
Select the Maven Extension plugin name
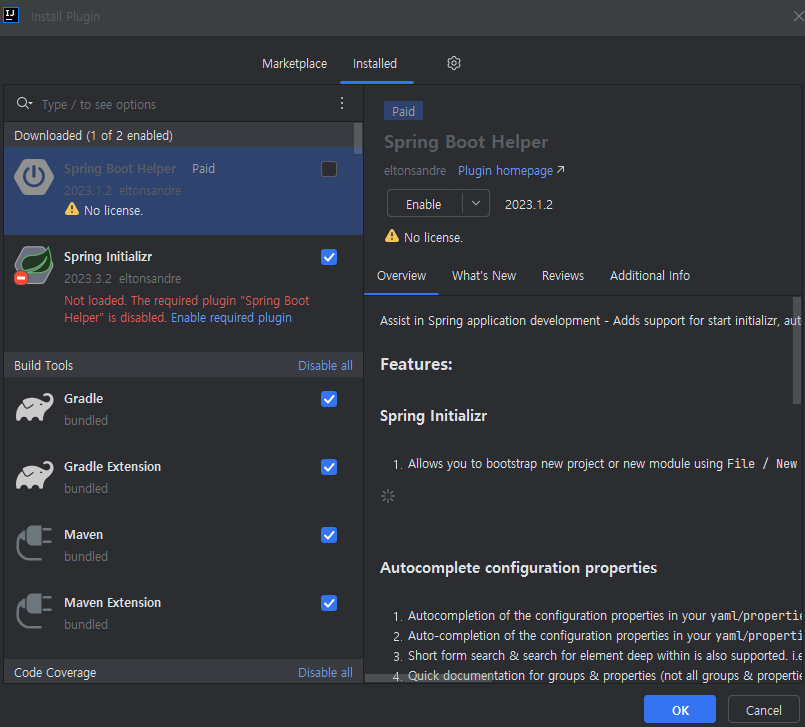coord(112,603)
